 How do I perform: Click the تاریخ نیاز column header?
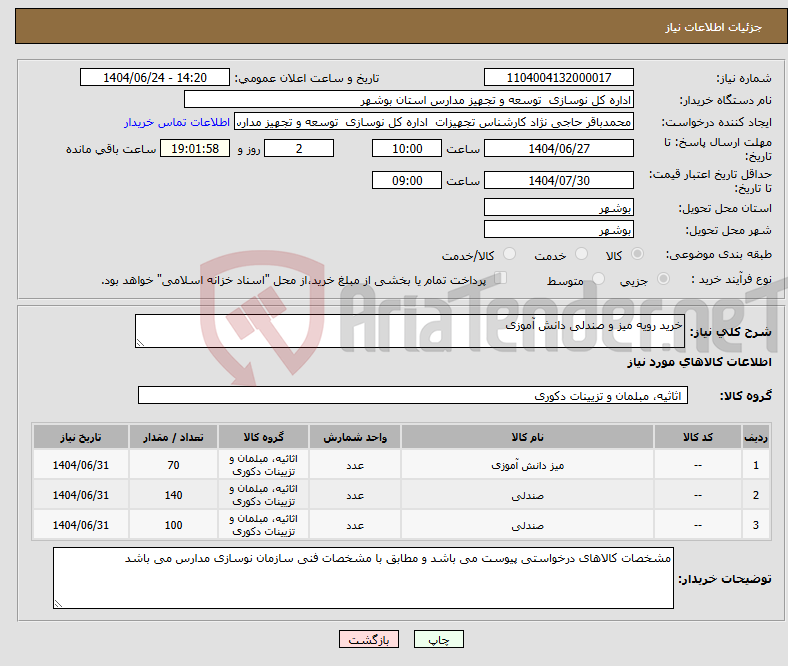pyautogui.click(x=80, y=438)
